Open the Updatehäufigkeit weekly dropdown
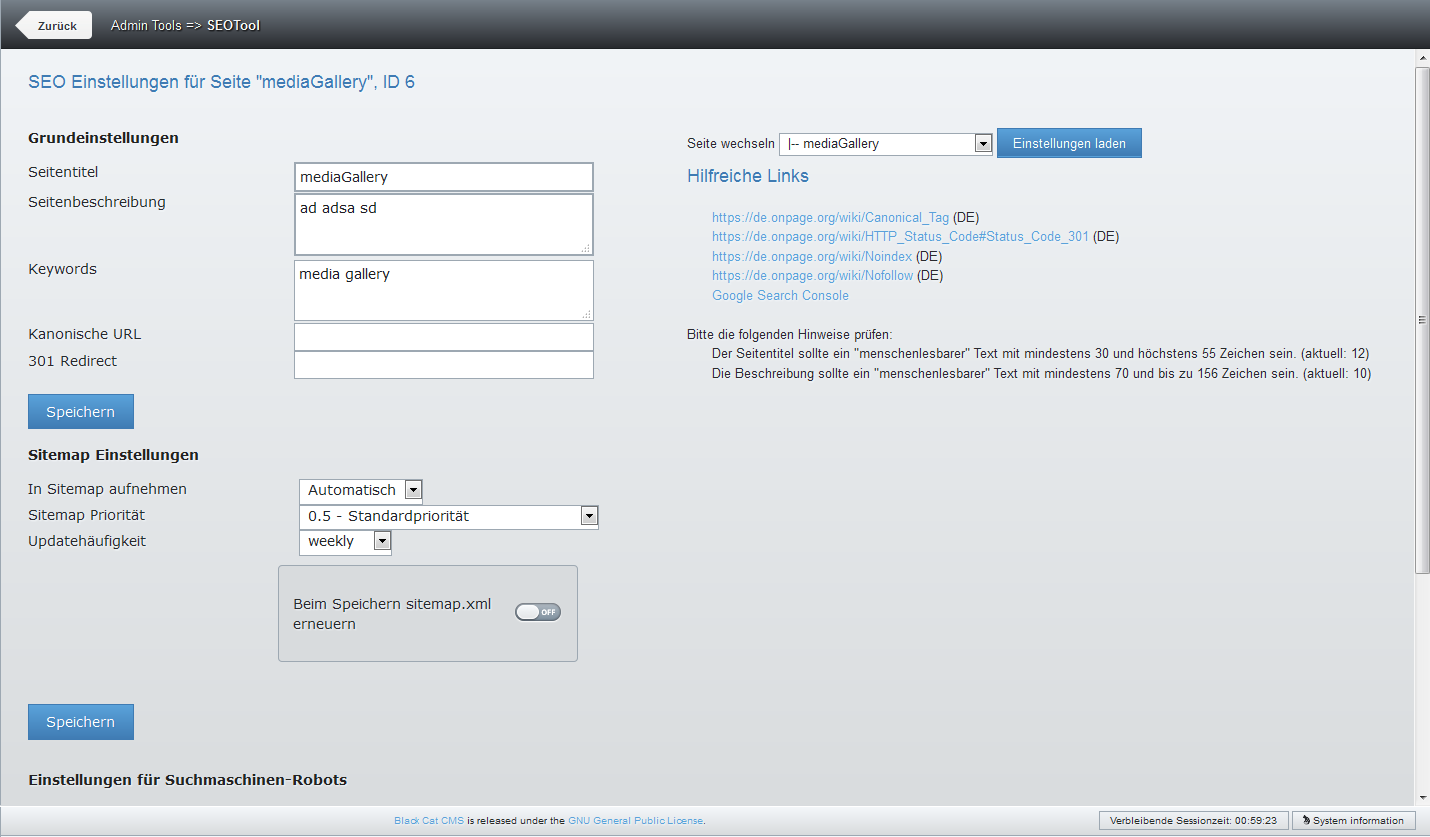This screenshot has width=1430, height=837. [381, 540]
